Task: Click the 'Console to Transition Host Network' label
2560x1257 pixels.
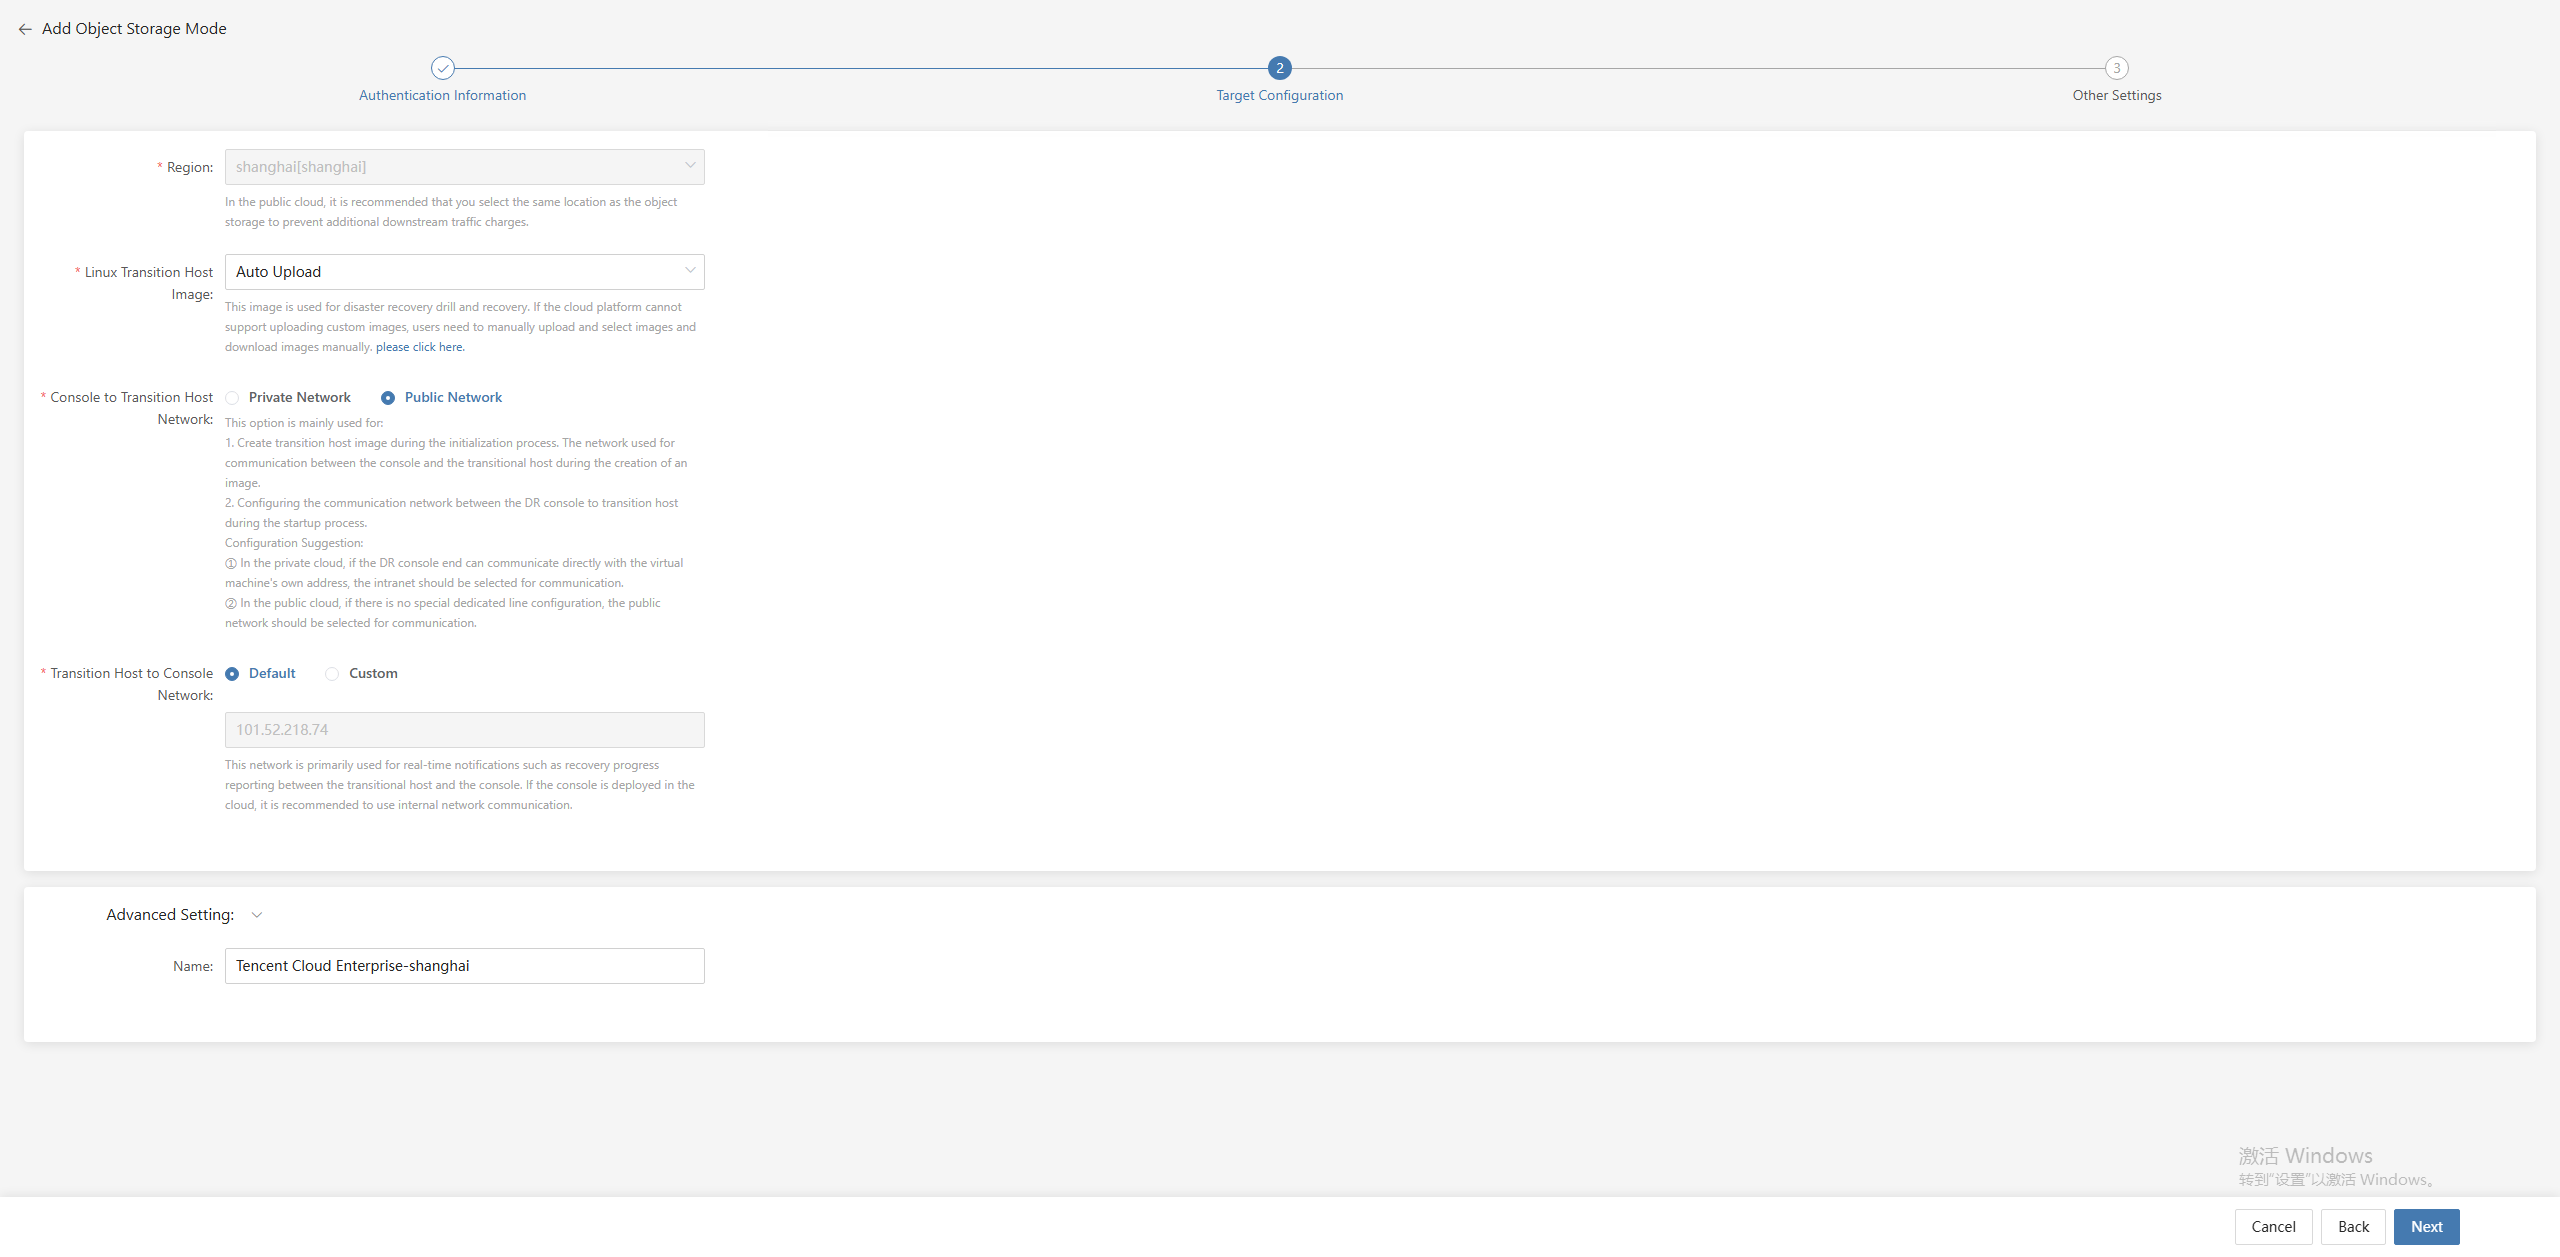Action: point(131,408)
